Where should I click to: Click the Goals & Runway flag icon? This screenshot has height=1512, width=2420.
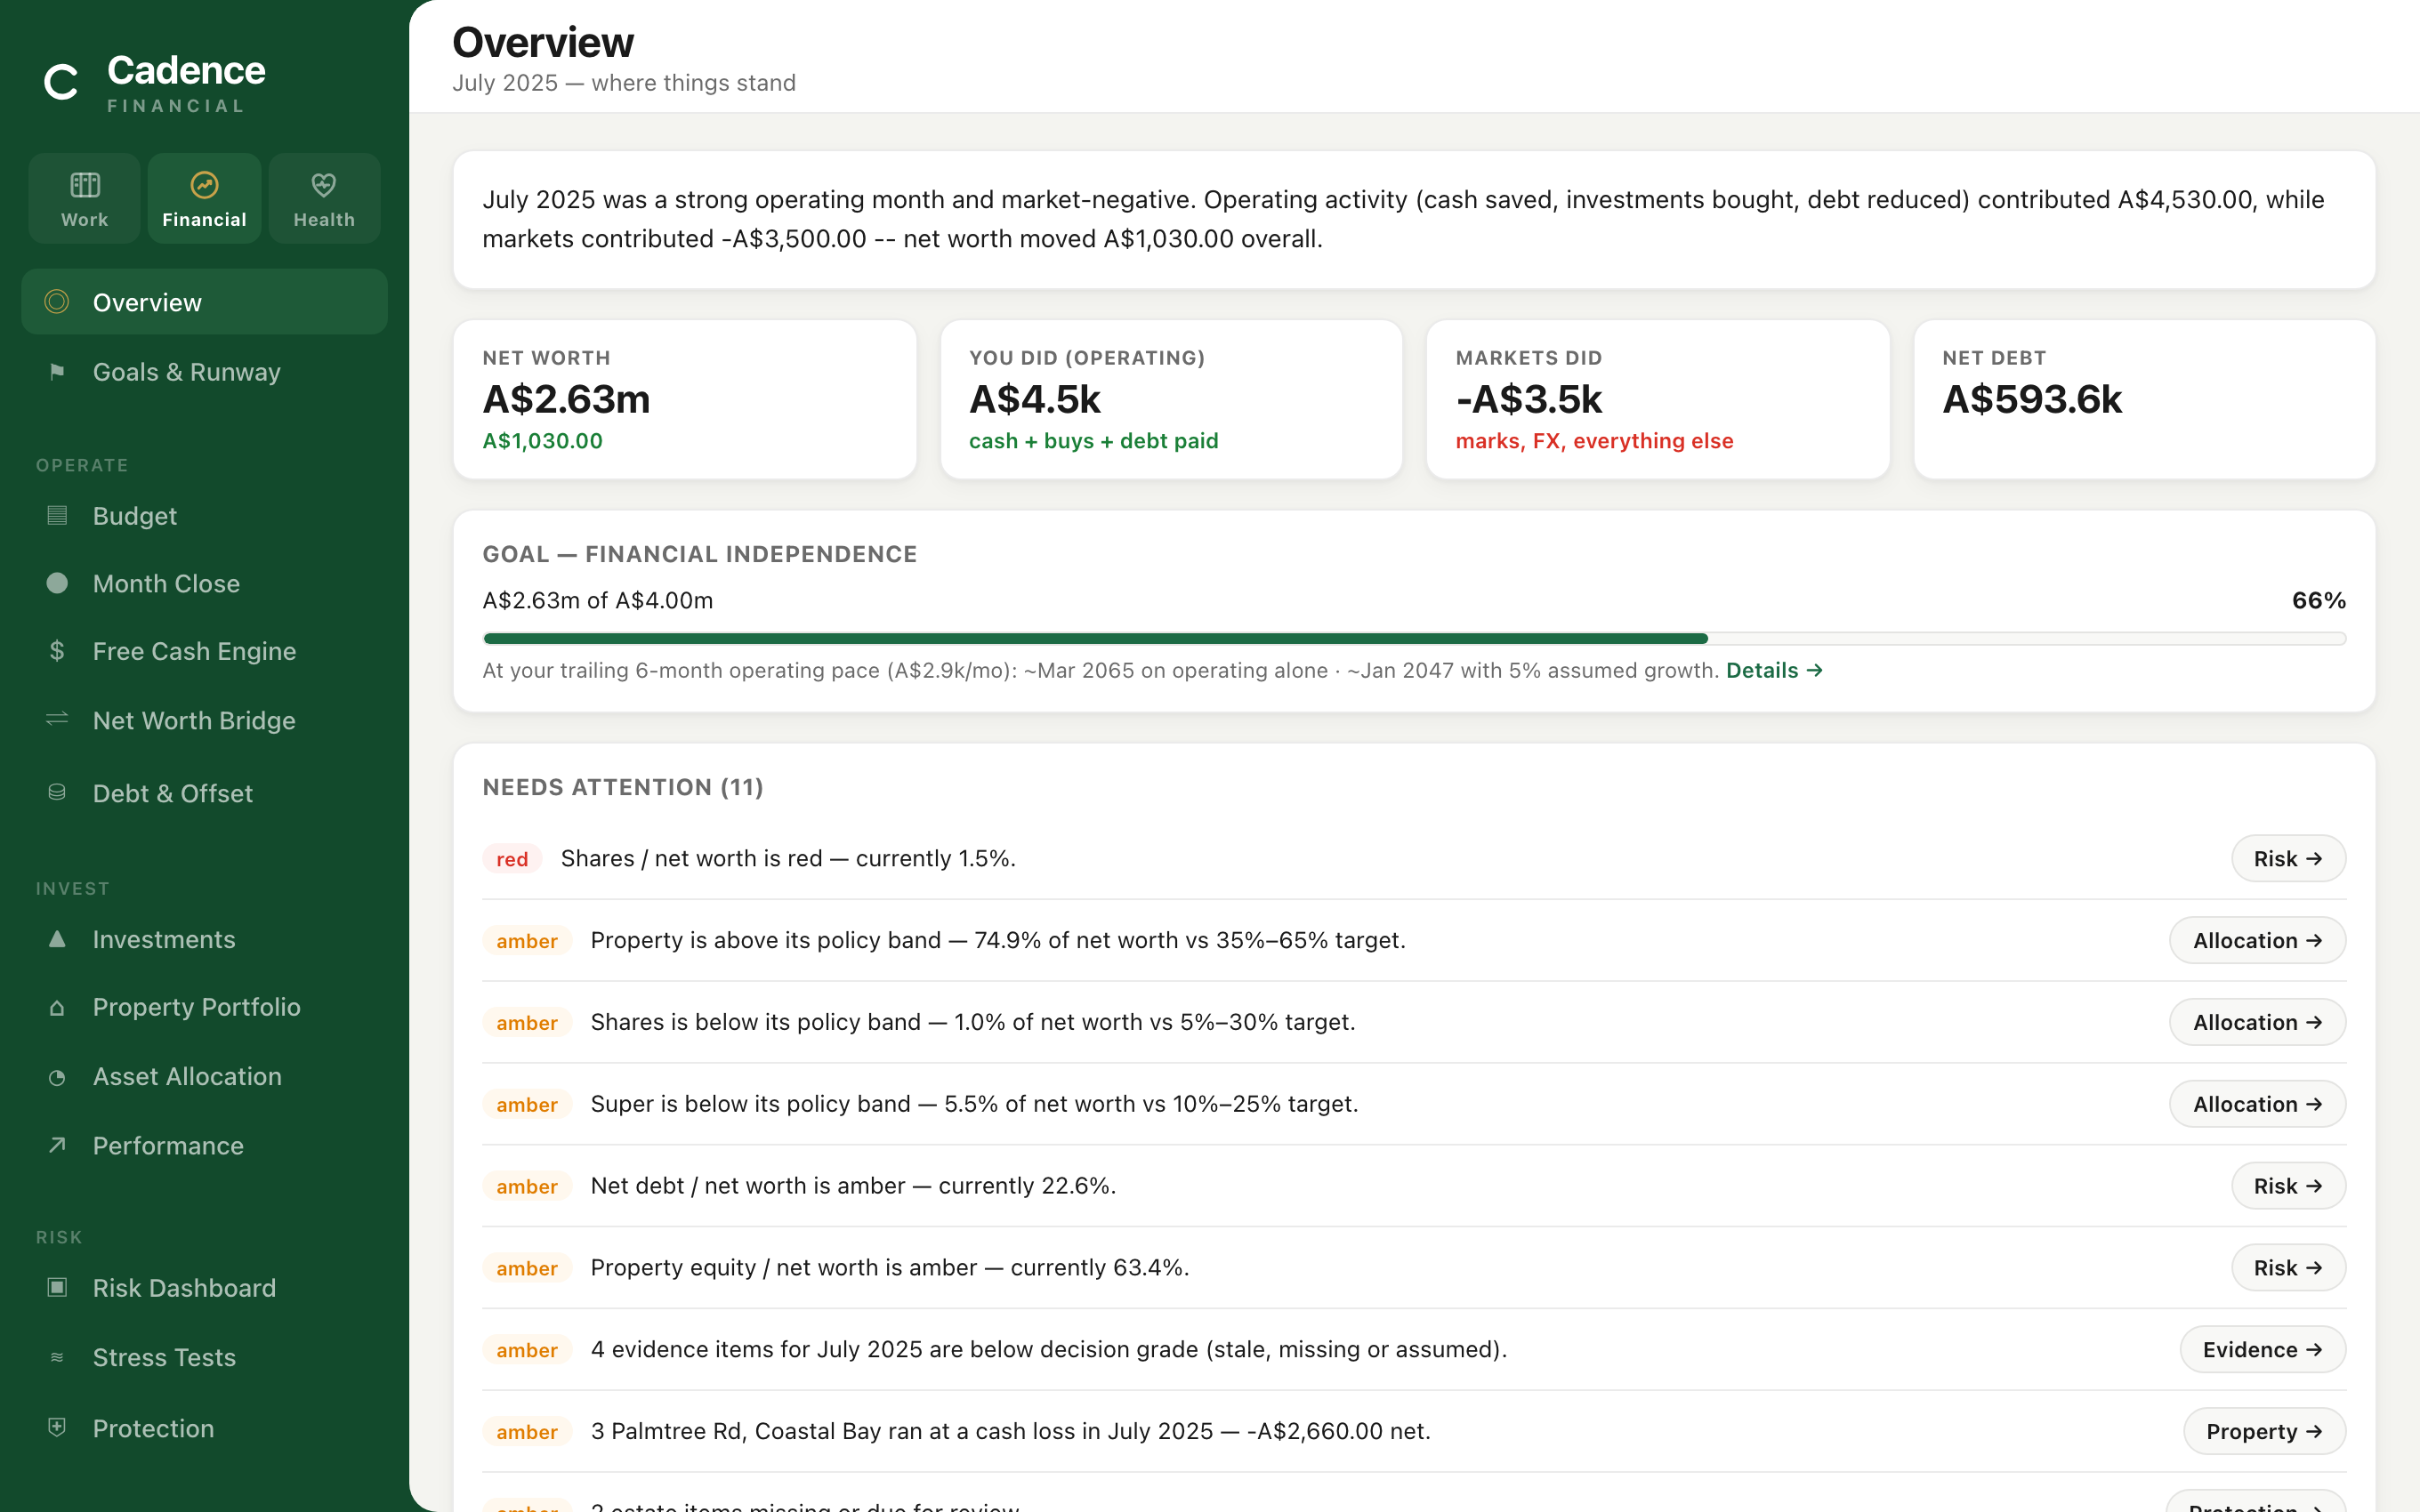click(57, 372)
